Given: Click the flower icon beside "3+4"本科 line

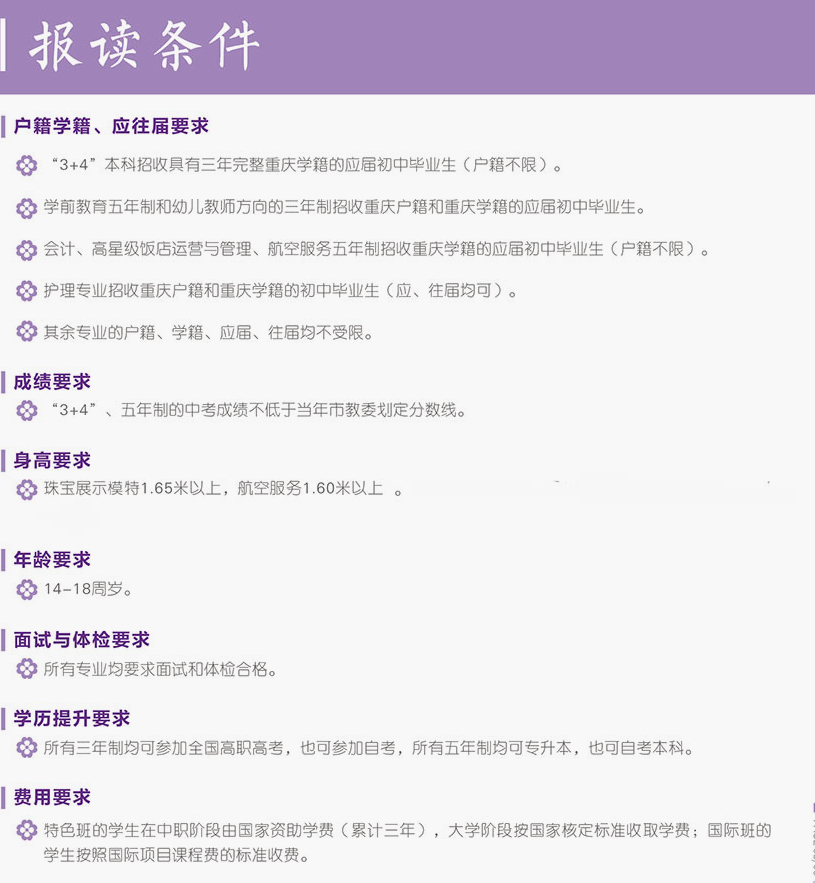Looking at the screenshot, I should [25, 165].
